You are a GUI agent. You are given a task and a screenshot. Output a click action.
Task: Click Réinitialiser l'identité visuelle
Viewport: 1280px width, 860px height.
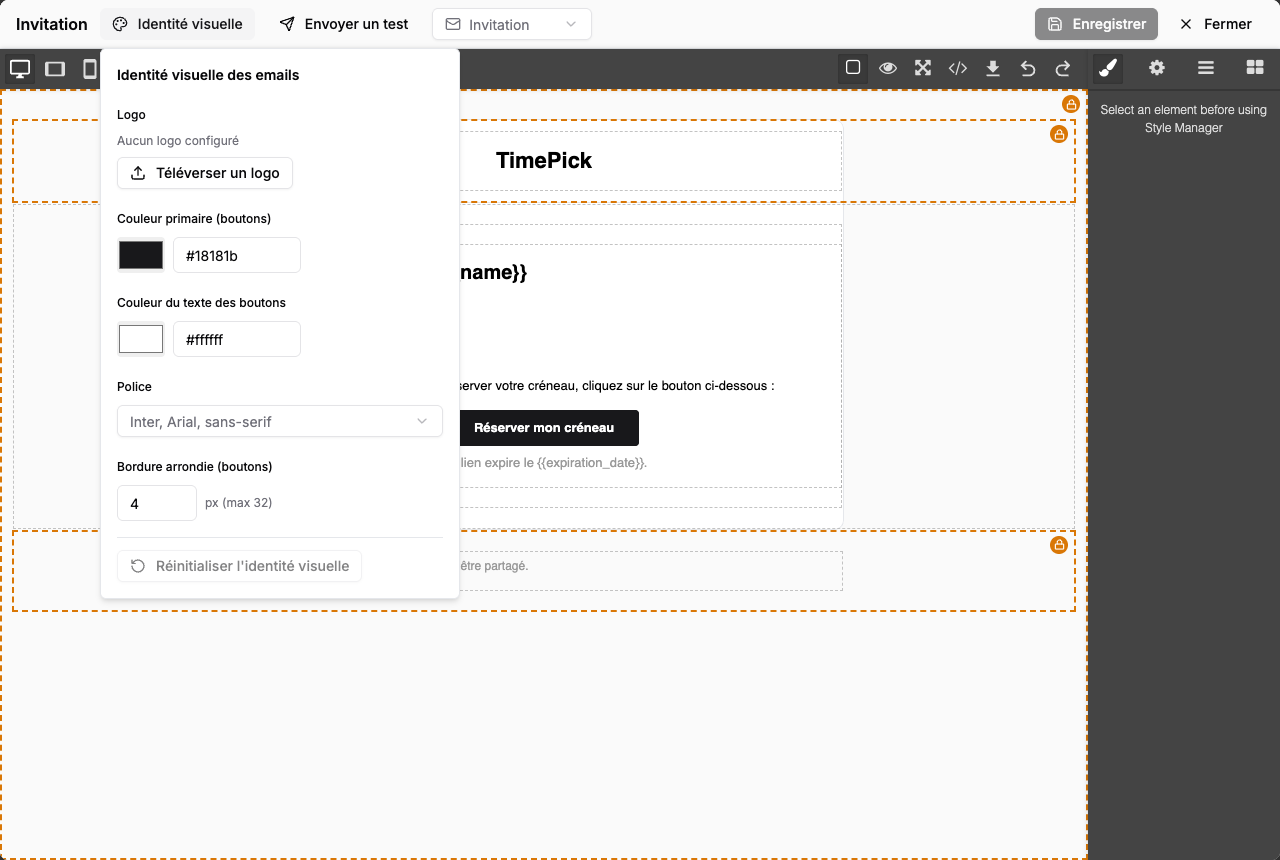pos(239,566)
